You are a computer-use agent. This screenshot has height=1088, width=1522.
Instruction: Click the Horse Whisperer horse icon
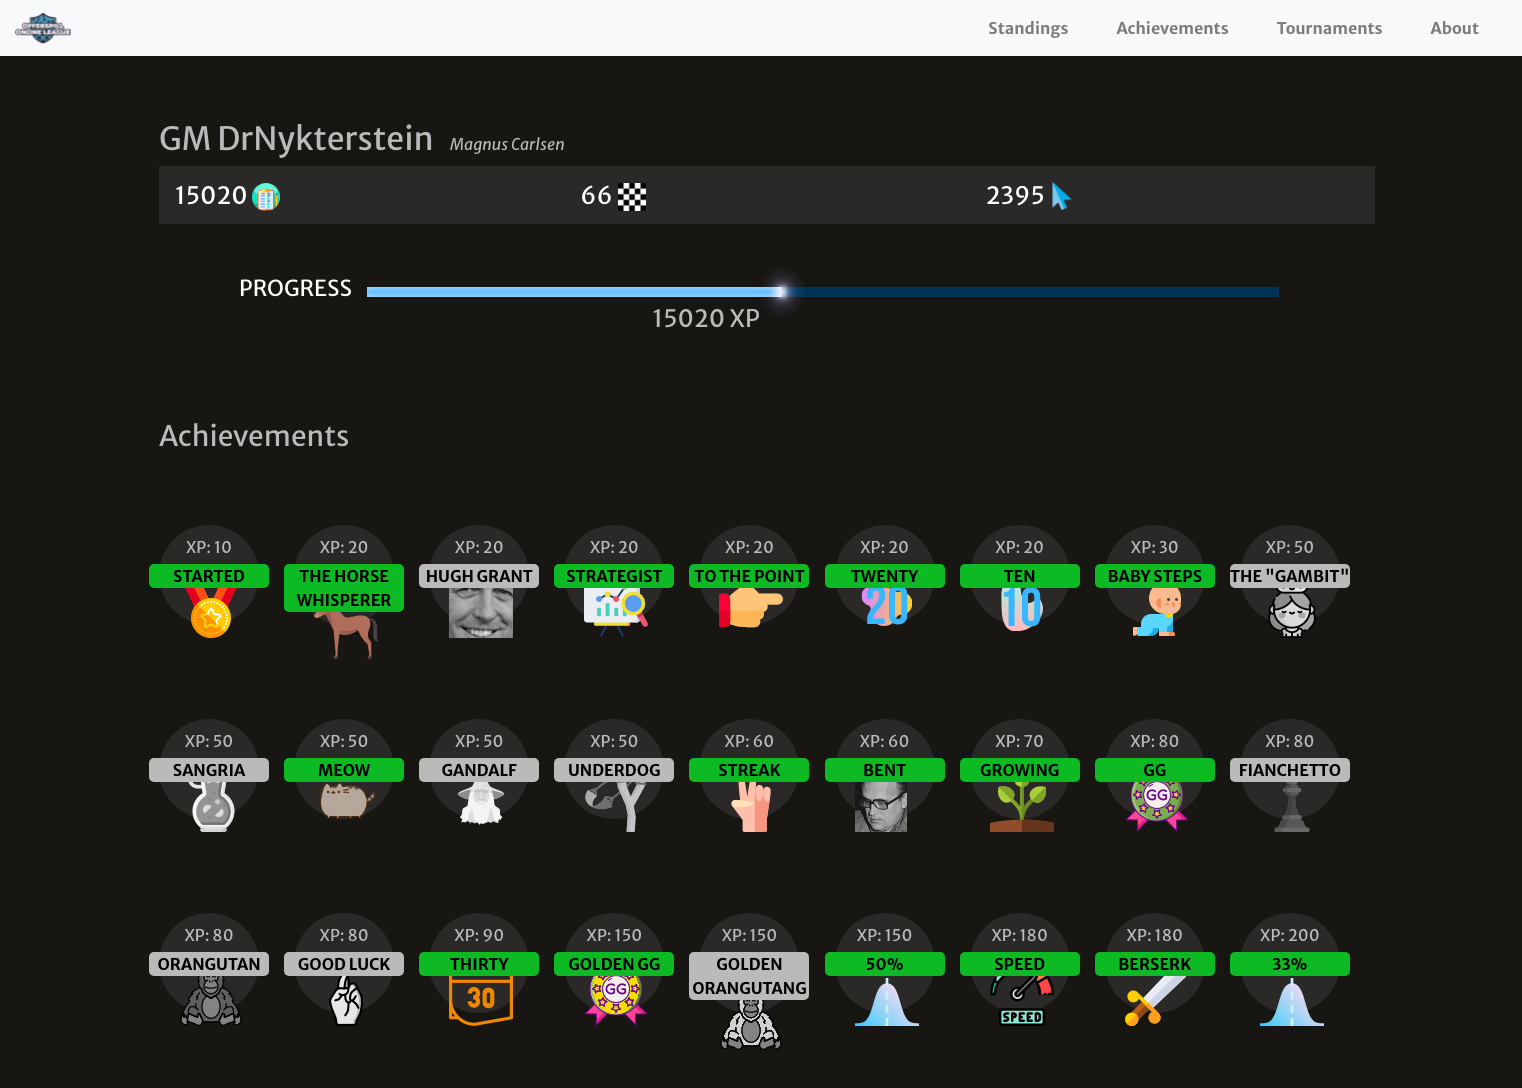[345, 634]
